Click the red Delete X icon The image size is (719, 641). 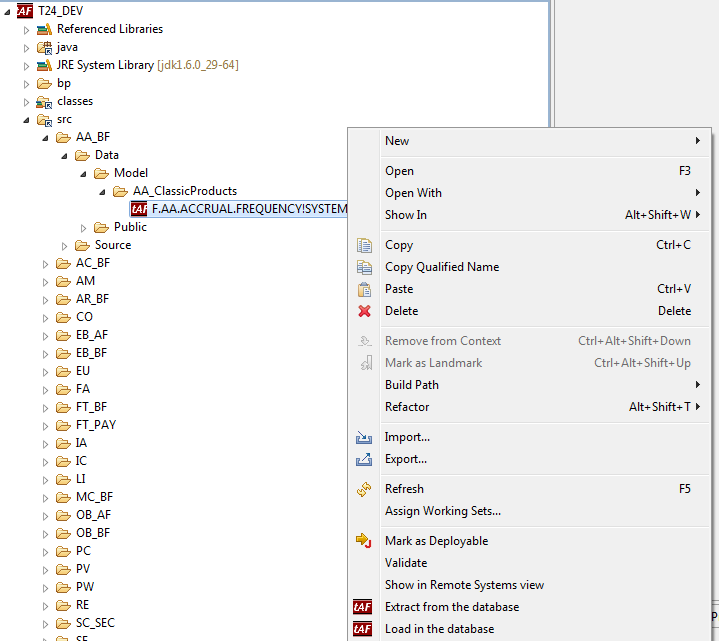click(364, 311)
